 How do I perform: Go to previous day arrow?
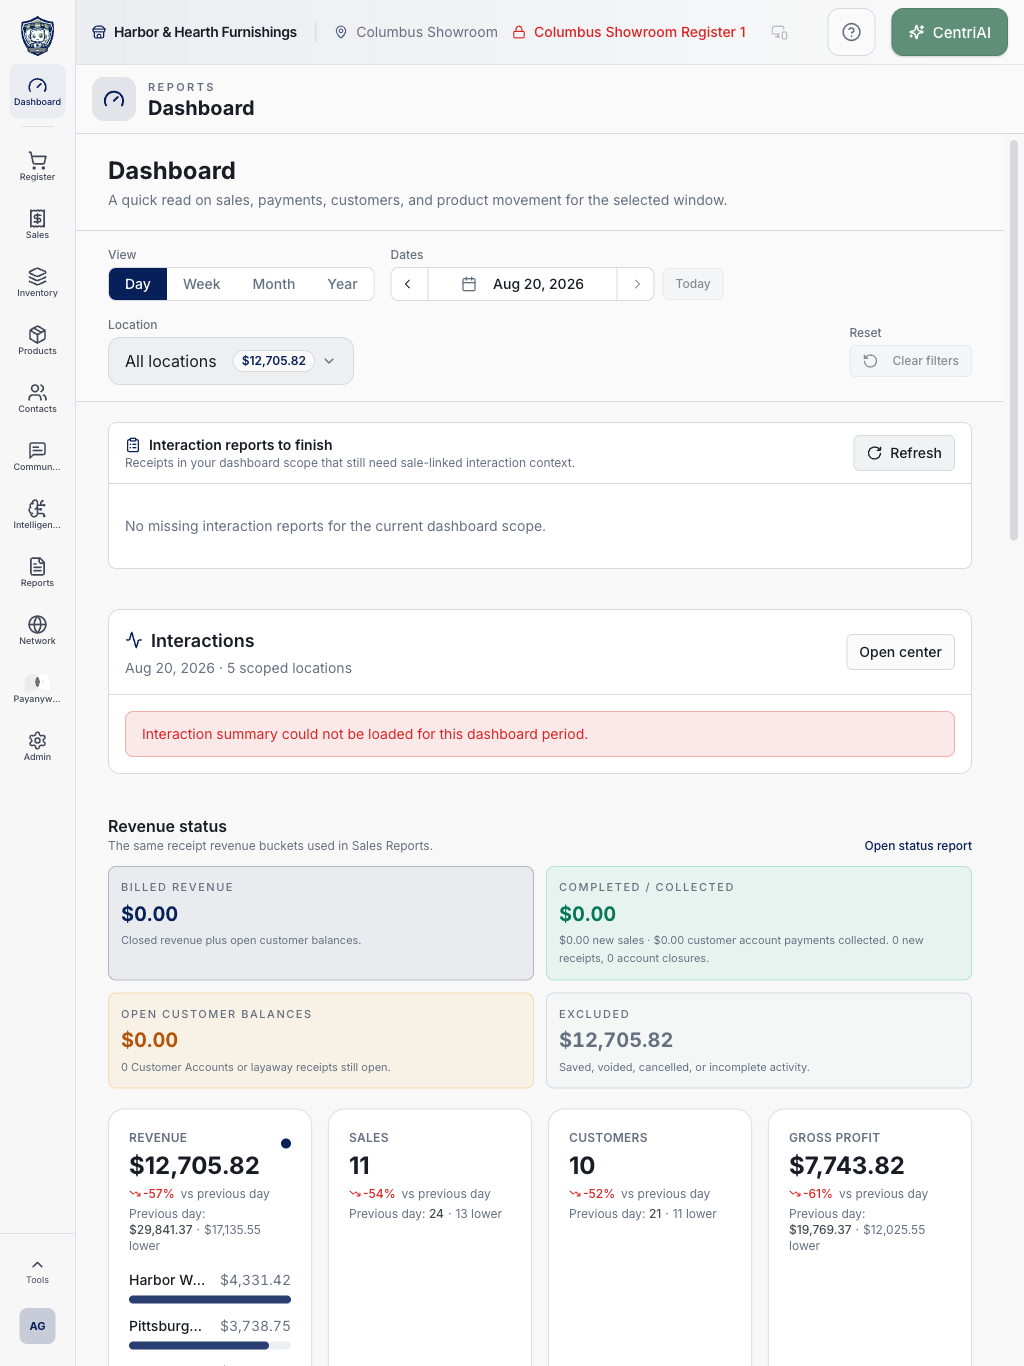point(408,284)
